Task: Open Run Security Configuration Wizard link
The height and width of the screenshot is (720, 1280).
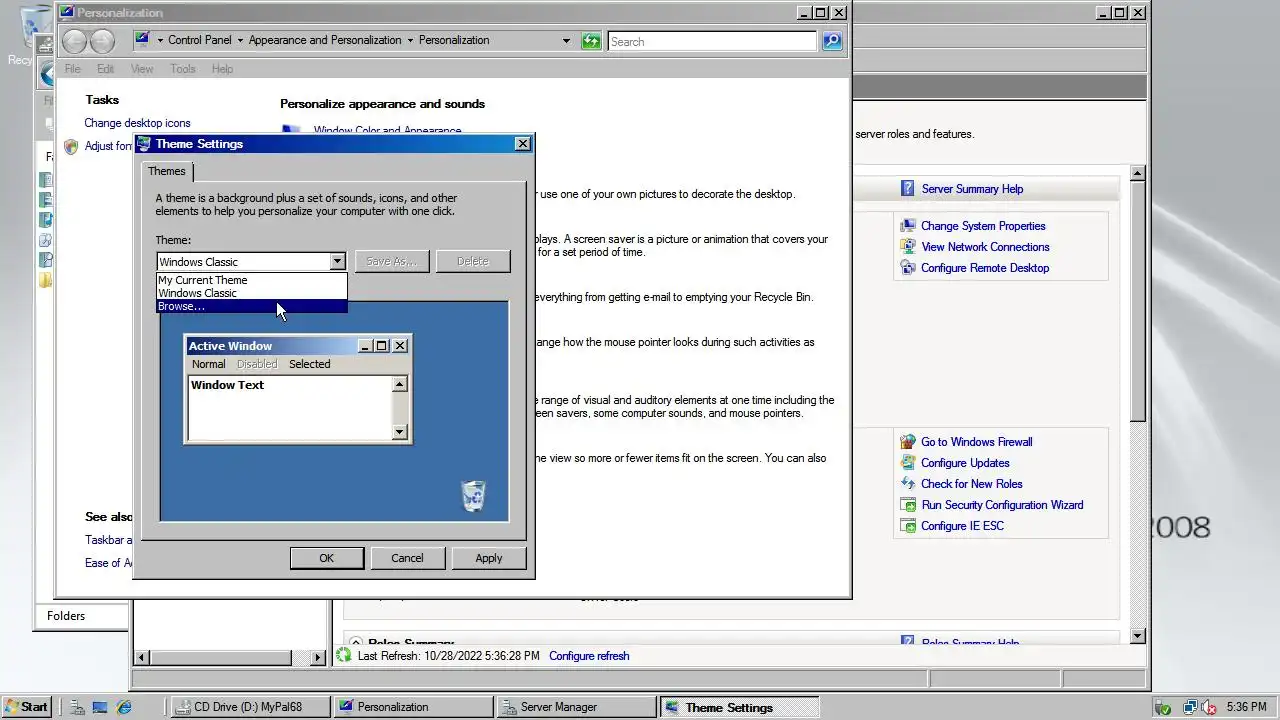Action: 1002,505
